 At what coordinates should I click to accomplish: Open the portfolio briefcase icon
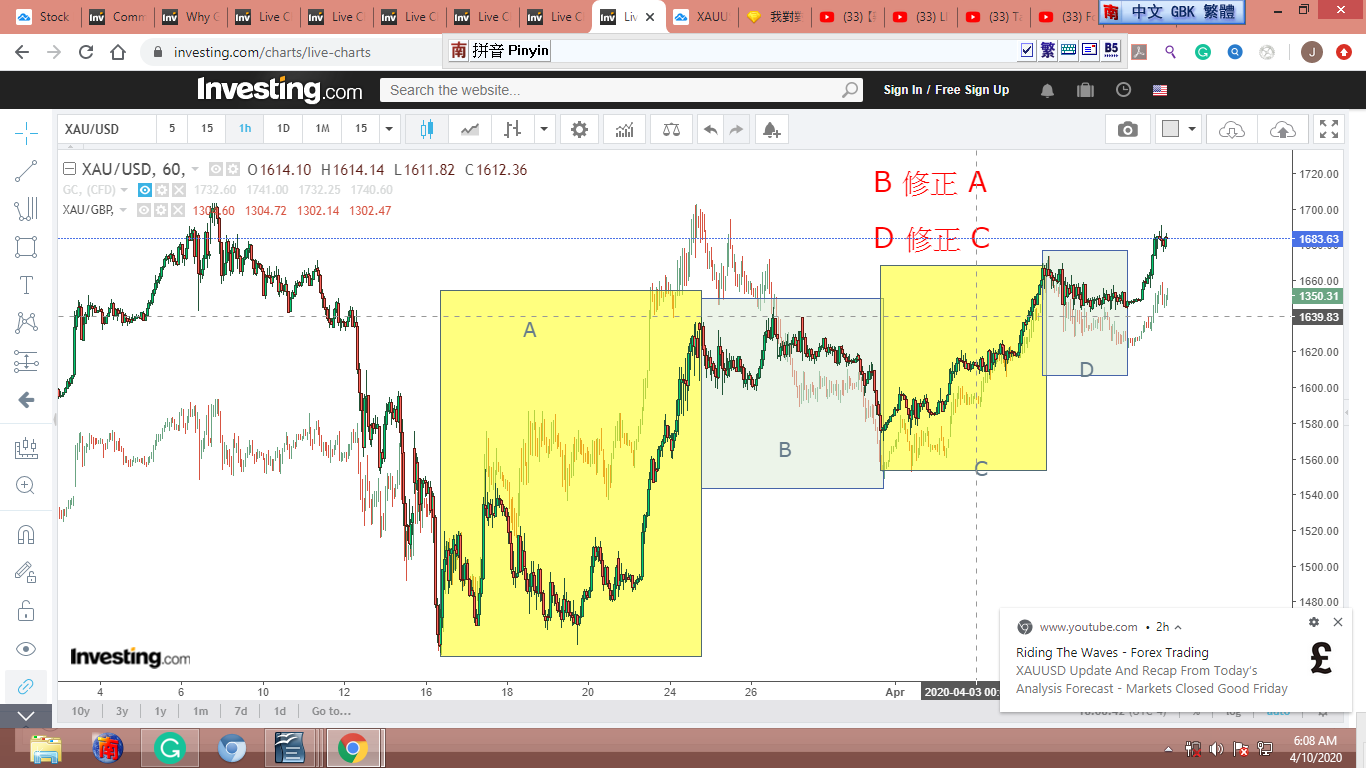(1085, 90)
